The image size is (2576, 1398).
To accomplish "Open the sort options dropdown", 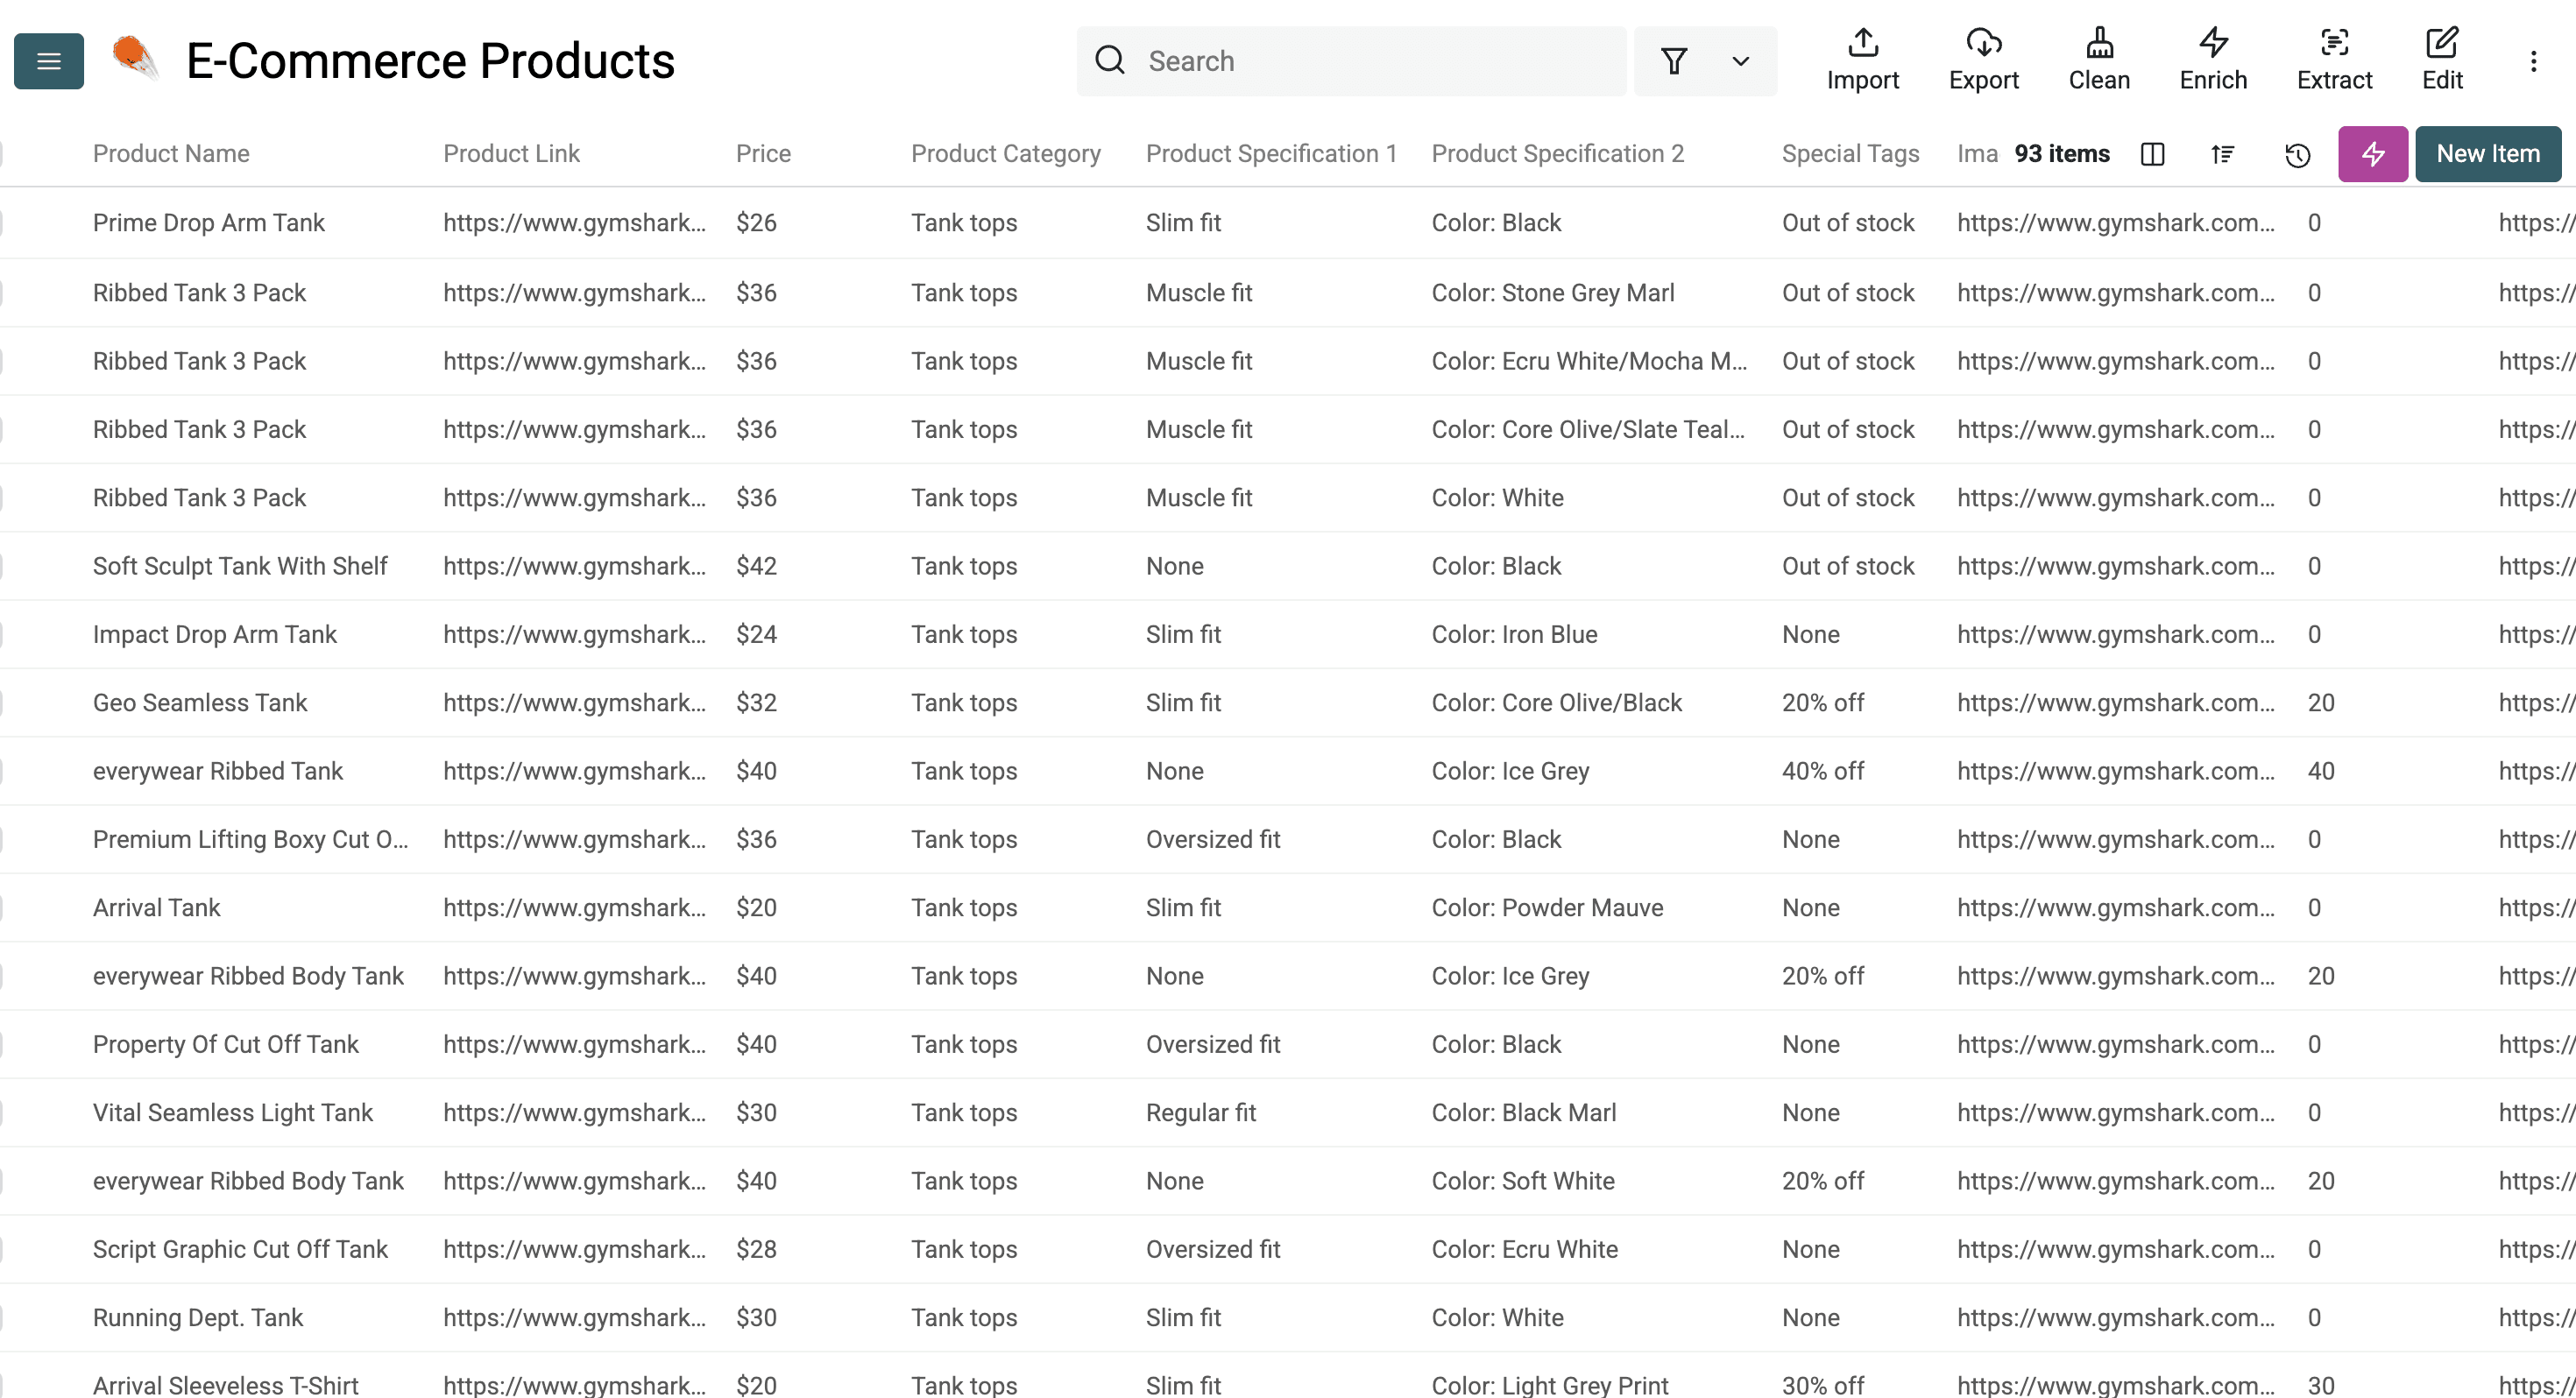I will point(2223,155).
